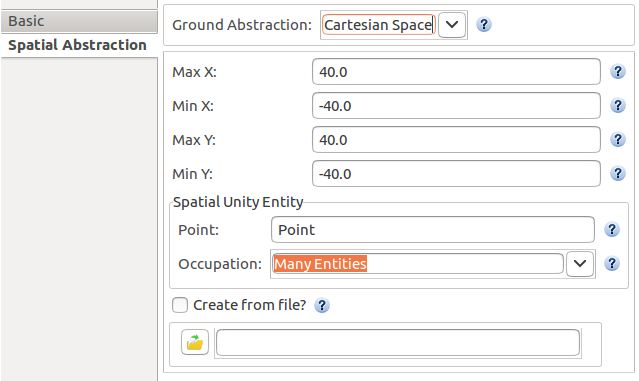Browse for file with folder icon

(195, 342)
